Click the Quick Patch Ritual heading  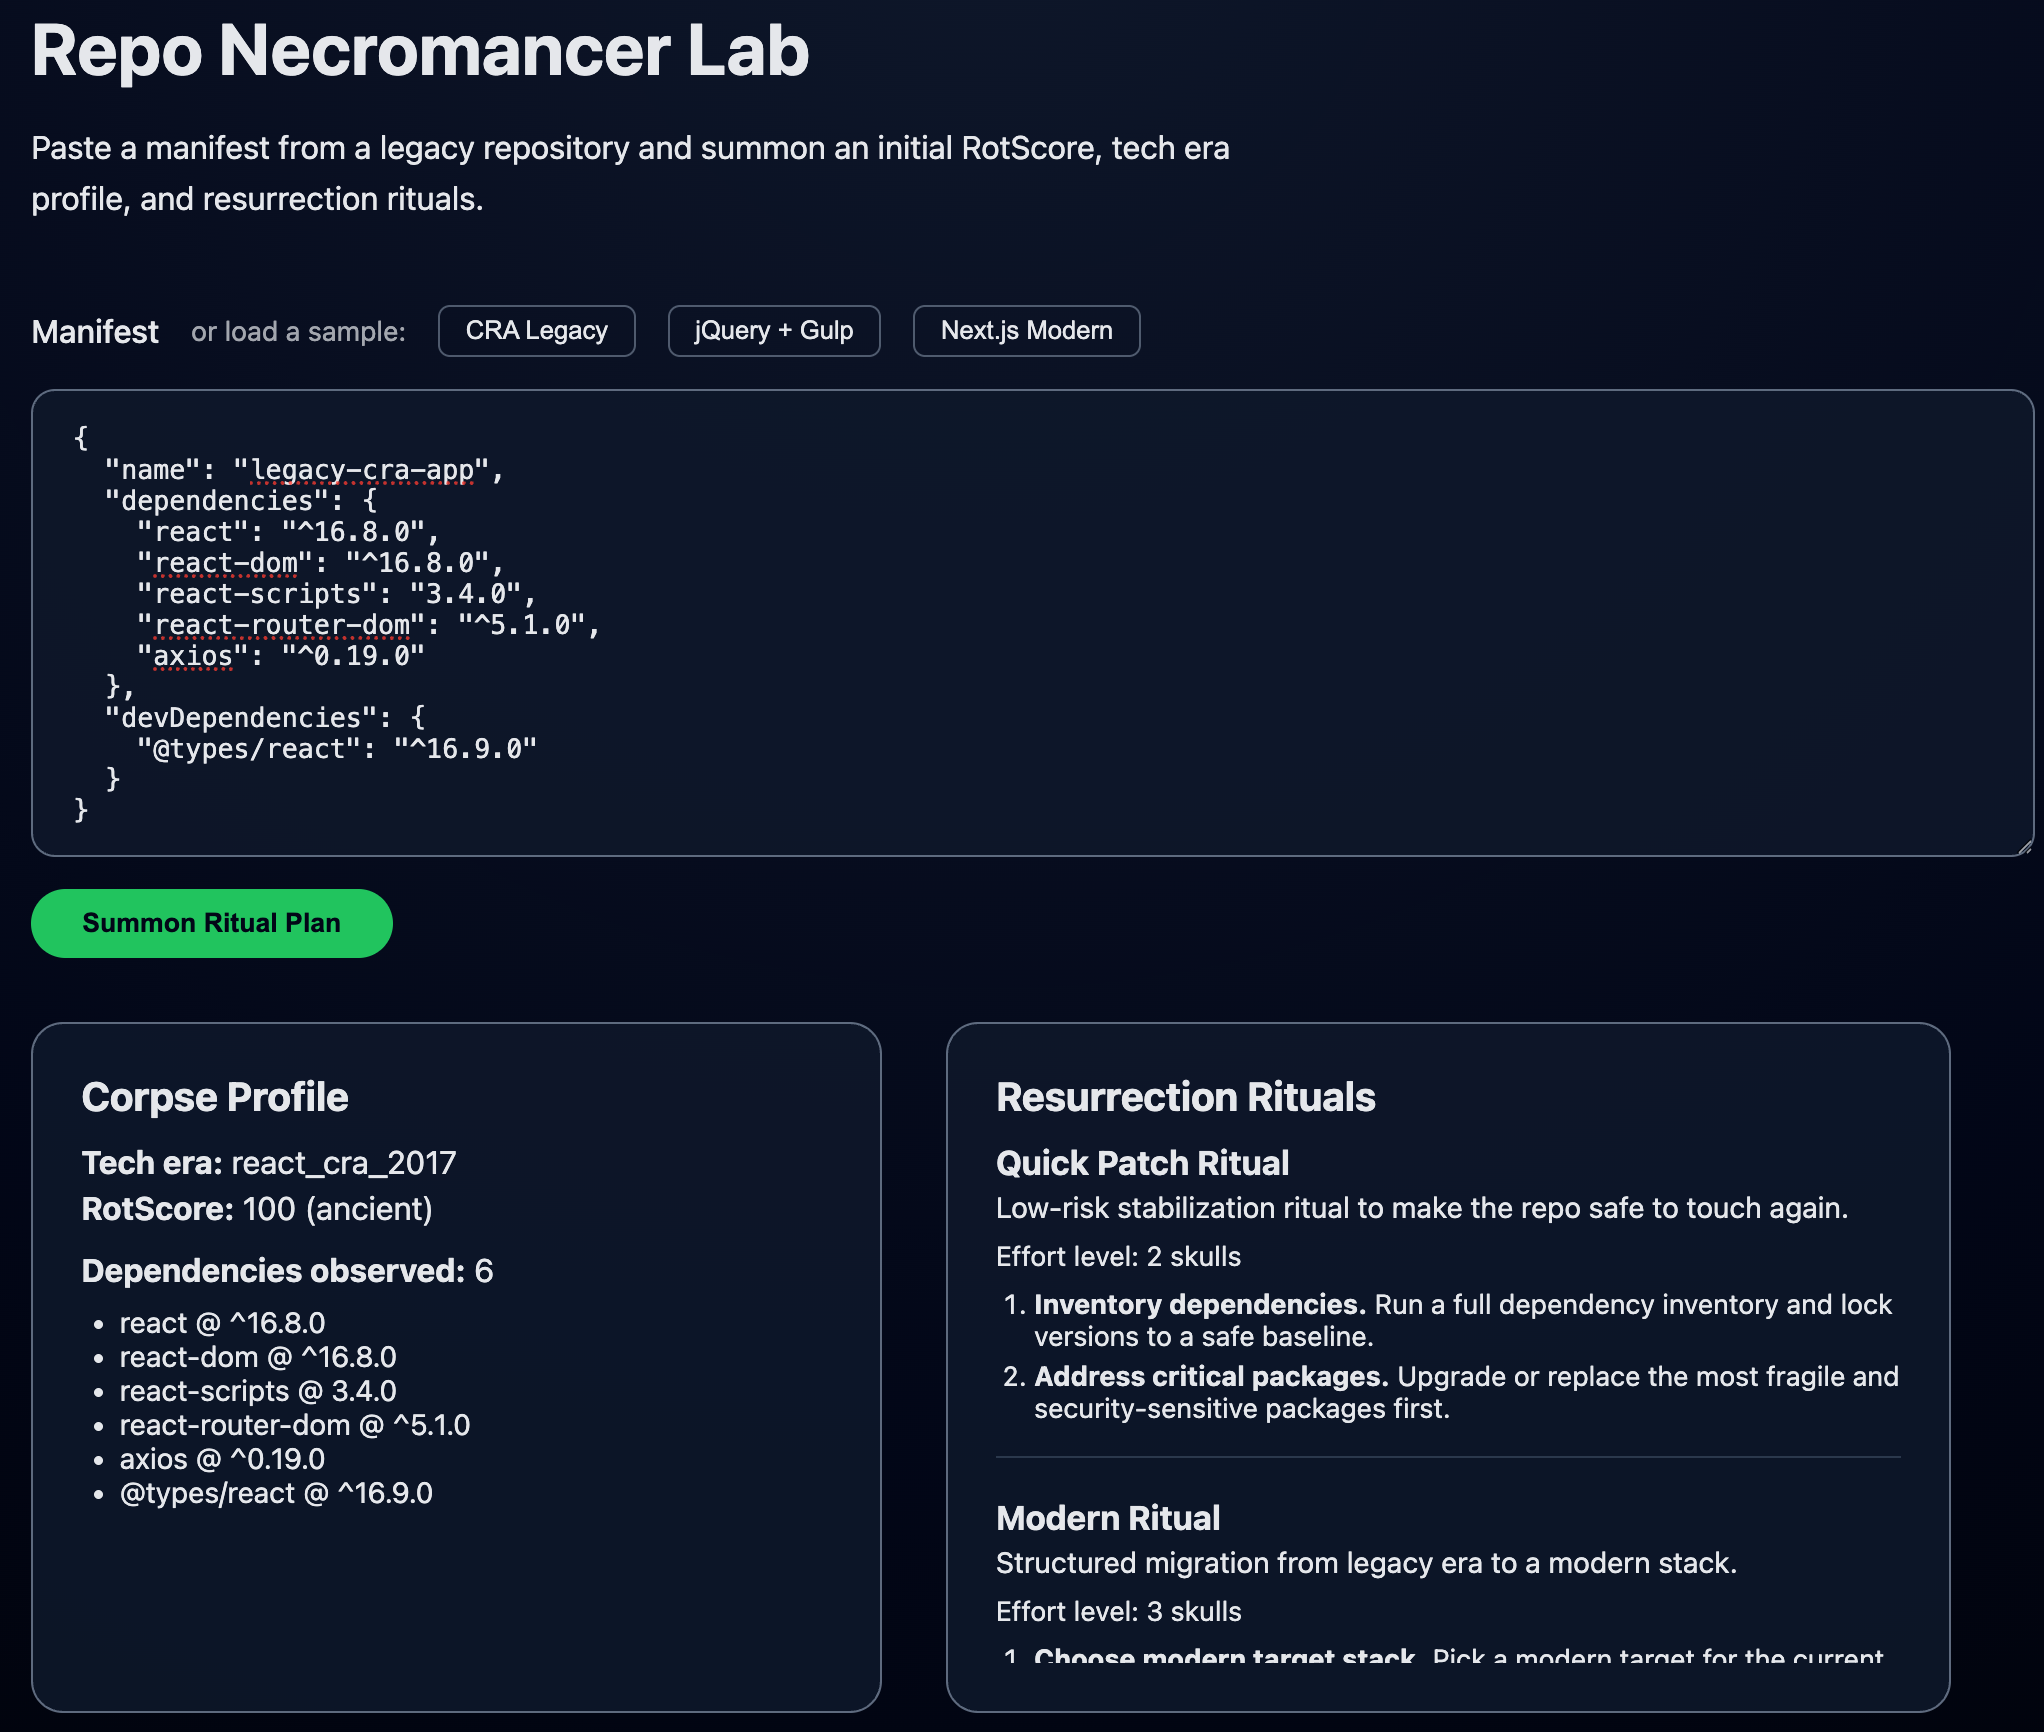(1142, 1163)
